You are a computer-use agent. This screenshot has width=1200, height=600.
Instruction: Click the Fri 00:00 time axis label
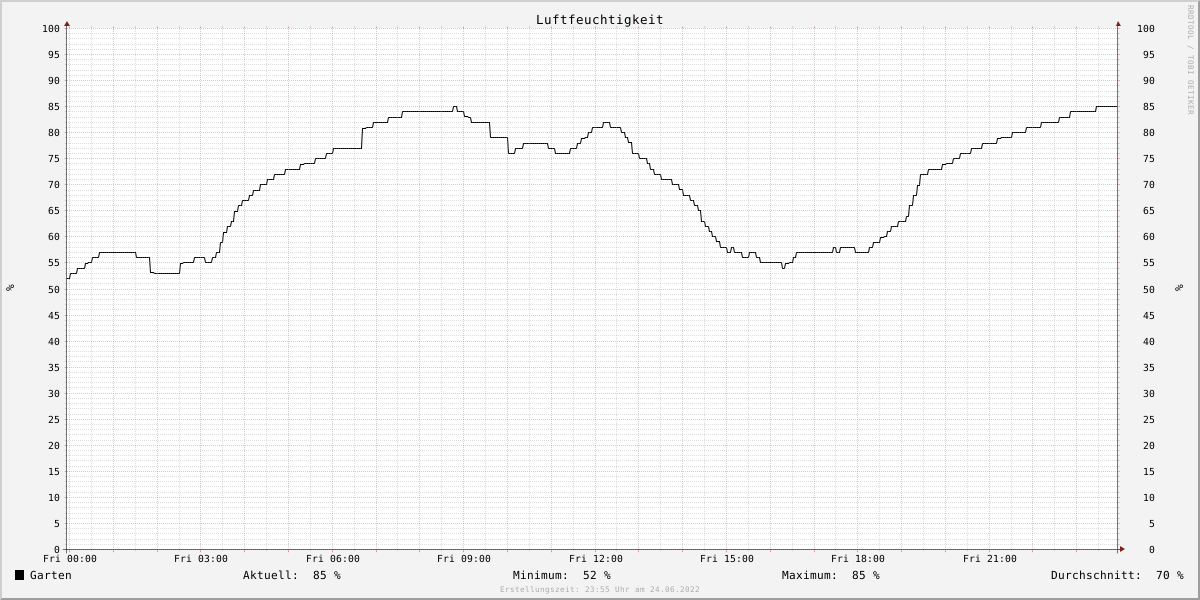(x=70, y=559)
